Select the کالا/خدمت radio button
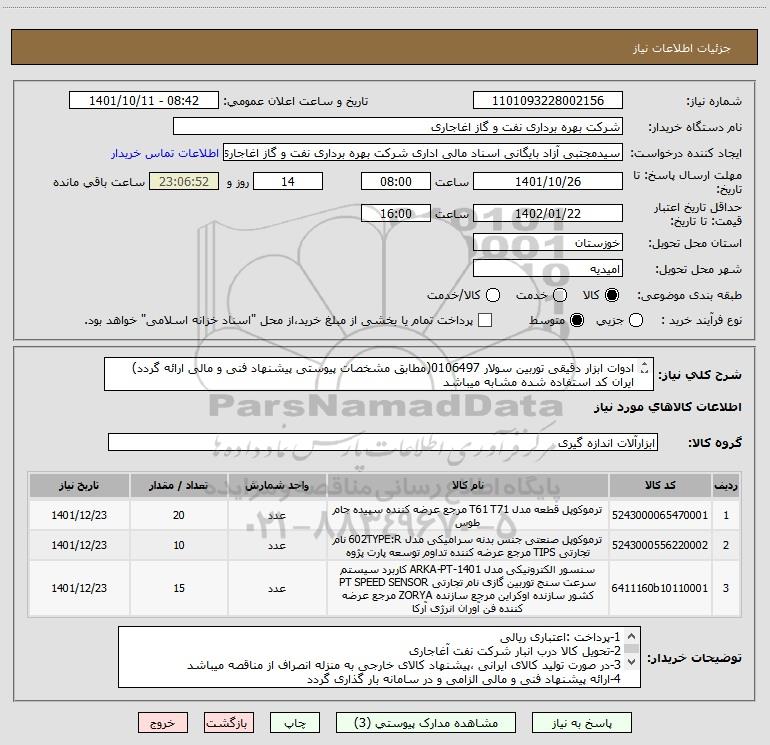This screenshot has width=770, height=745. [x=493, y=295]
